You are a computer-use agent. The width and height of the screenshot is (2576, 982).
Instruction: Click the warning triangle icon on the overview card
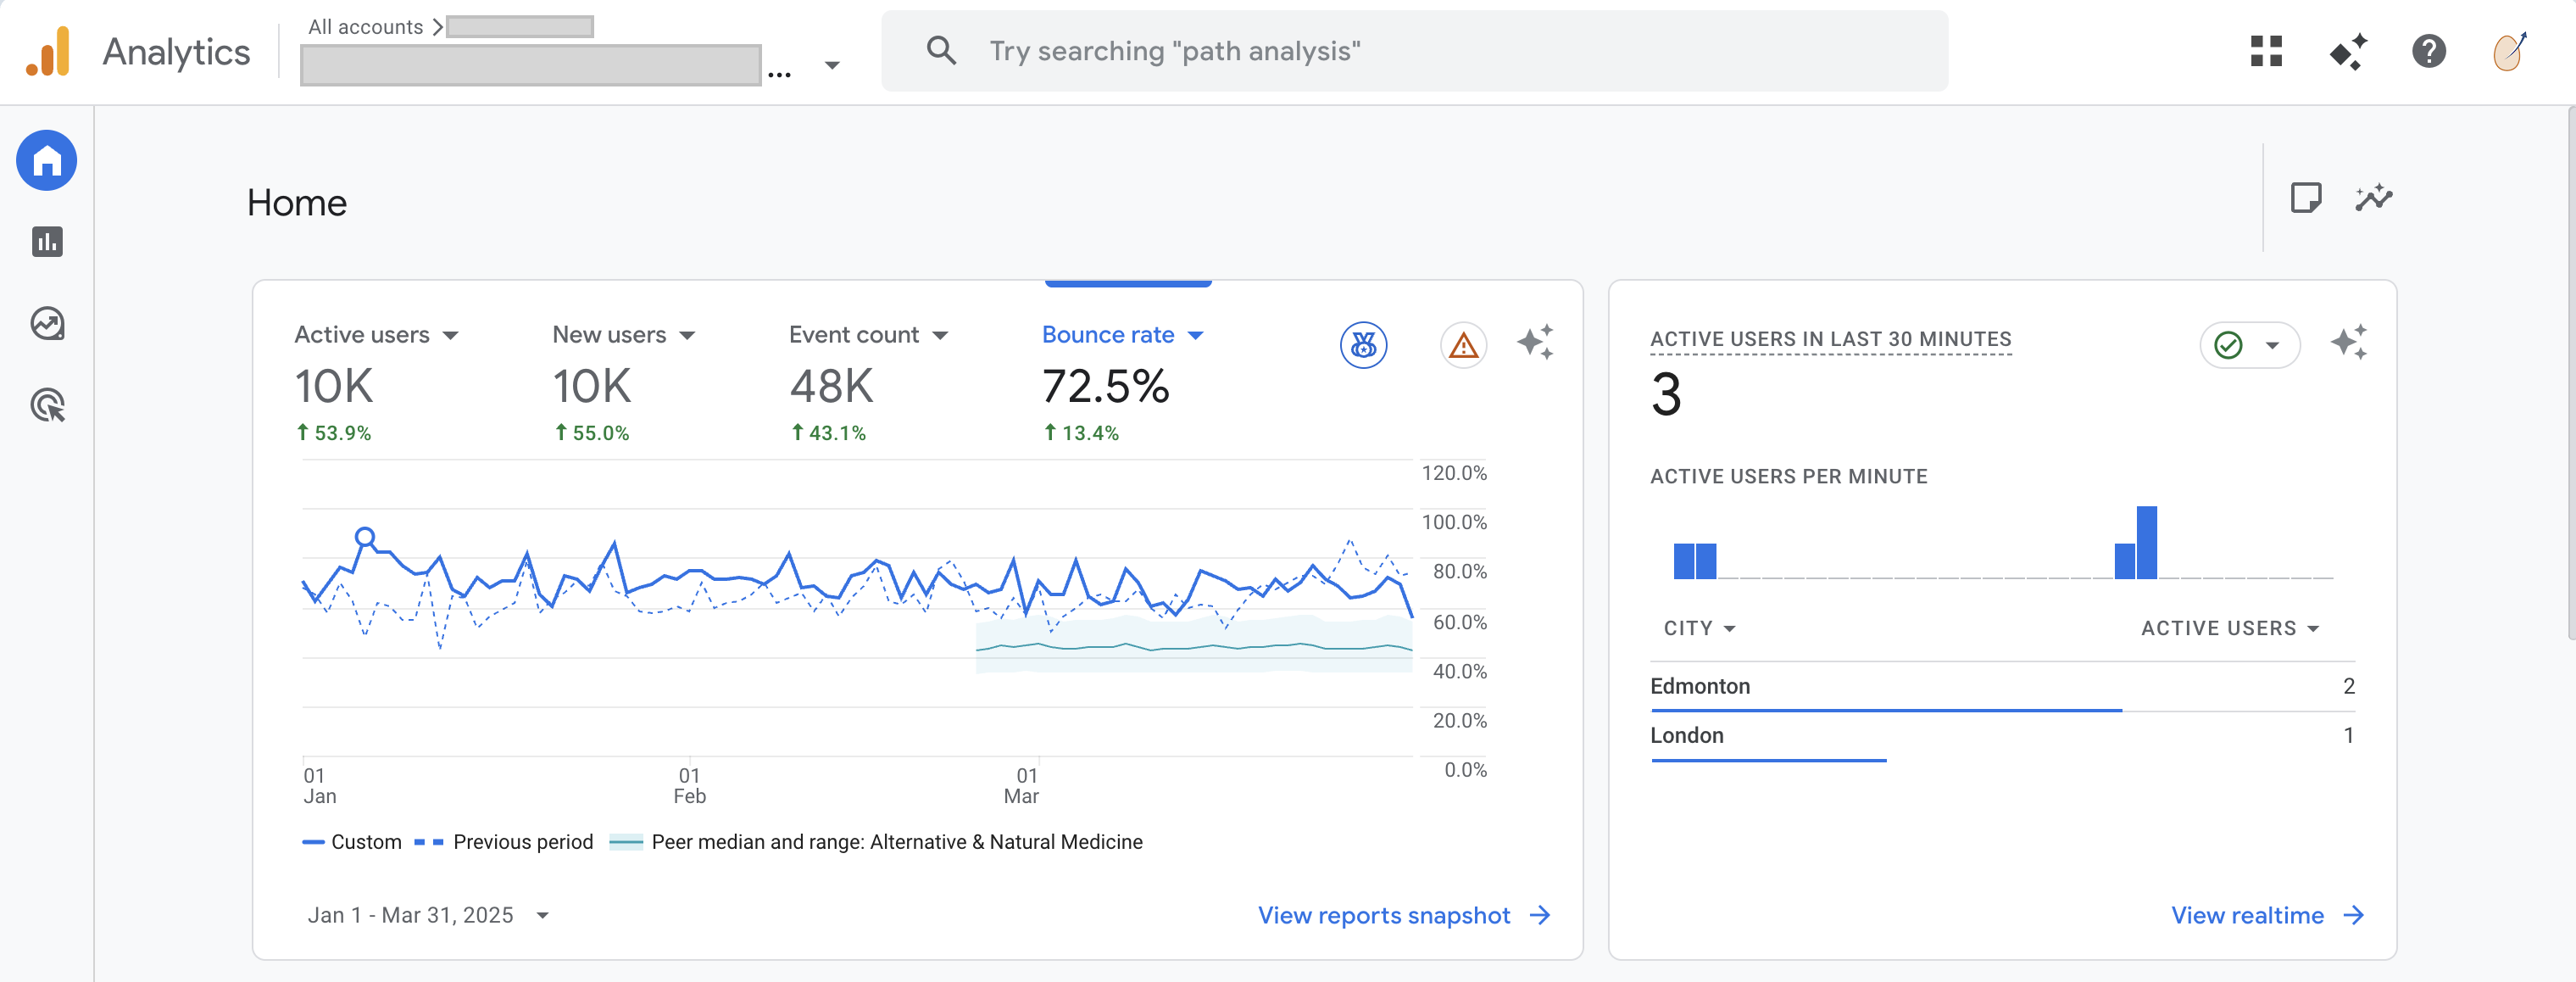1462,347
